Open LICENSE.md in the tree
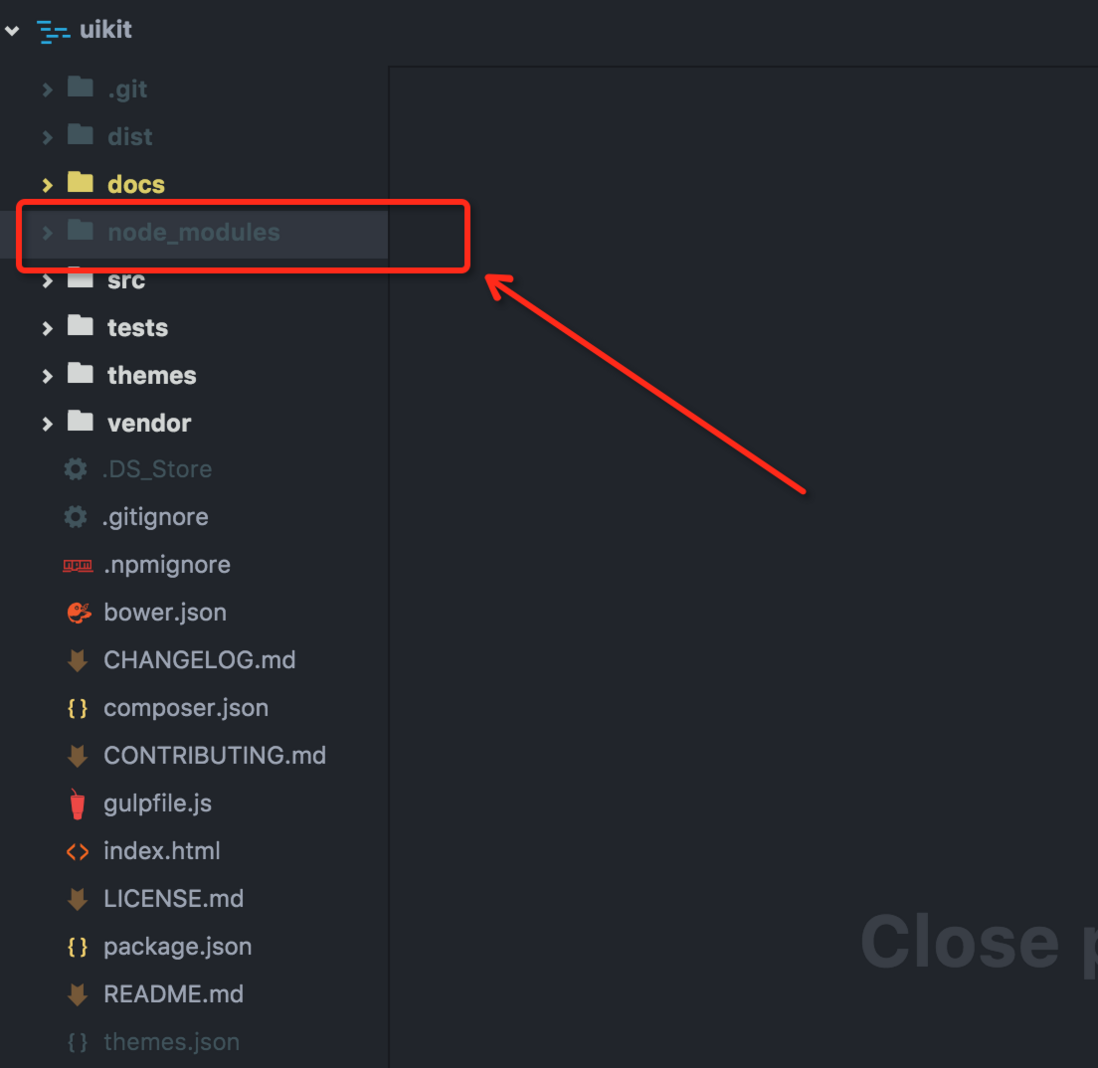 [174, 899]
